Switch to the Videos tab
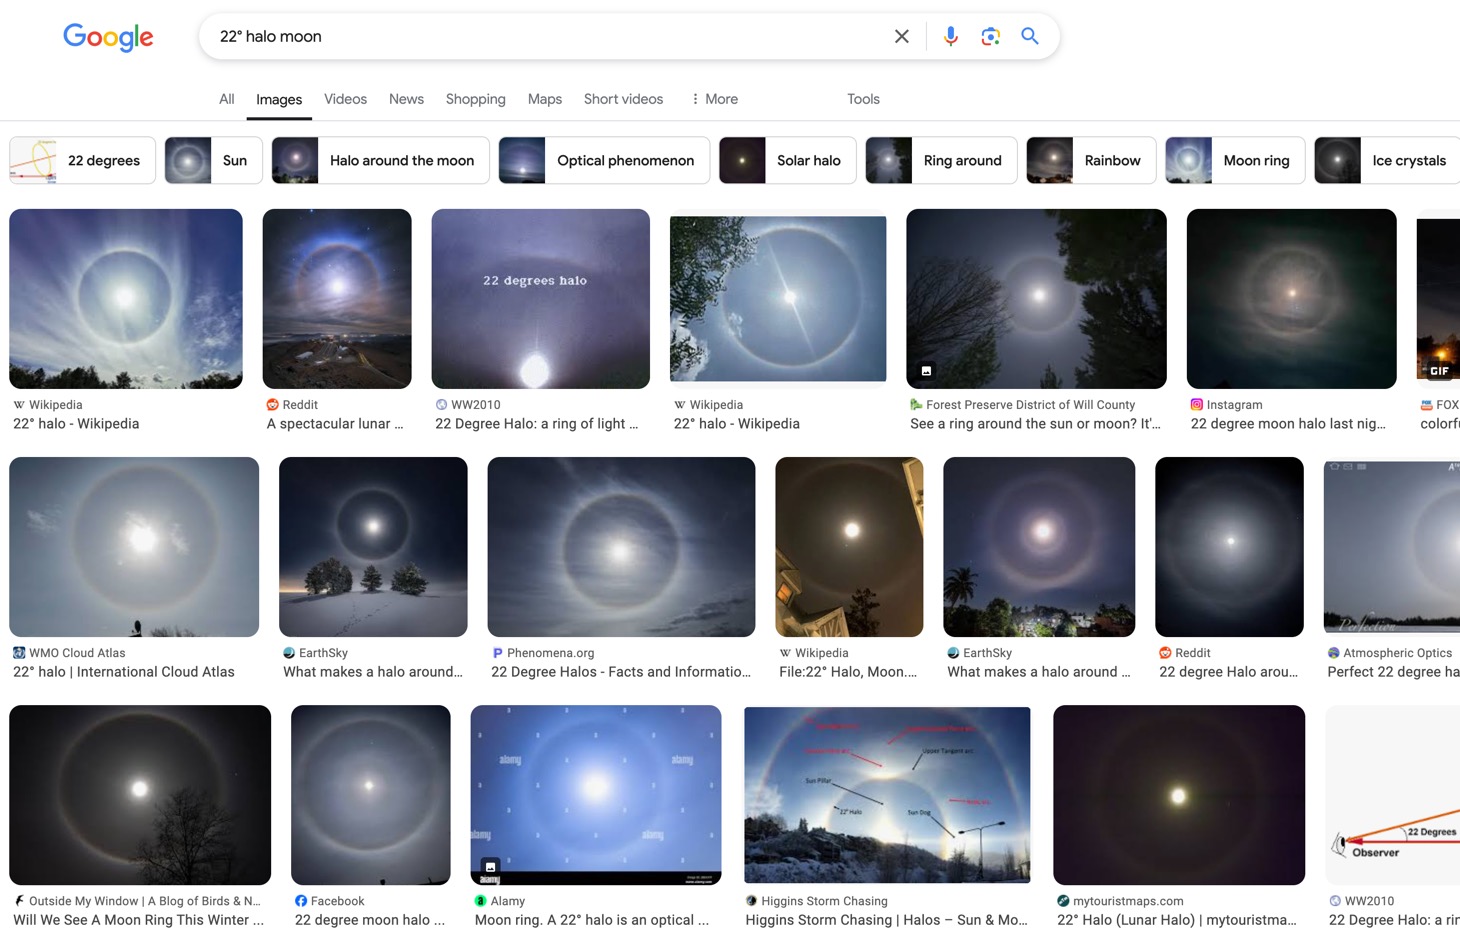The image size is (1460, 940). point(345,99)
